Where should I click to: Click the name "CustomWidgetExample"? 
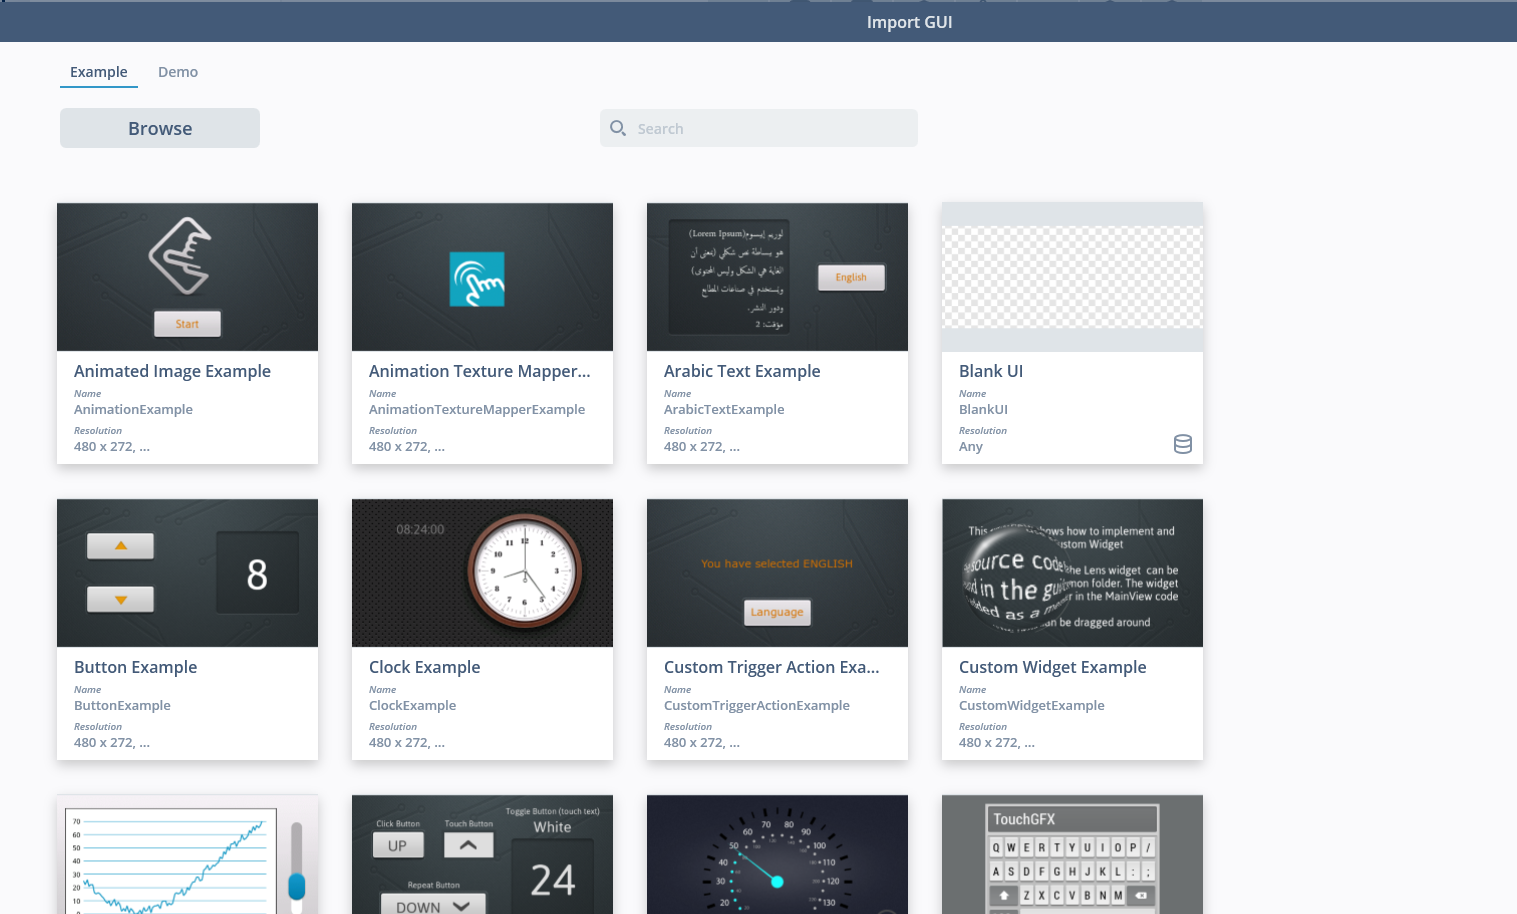[x=1032, y=705]
